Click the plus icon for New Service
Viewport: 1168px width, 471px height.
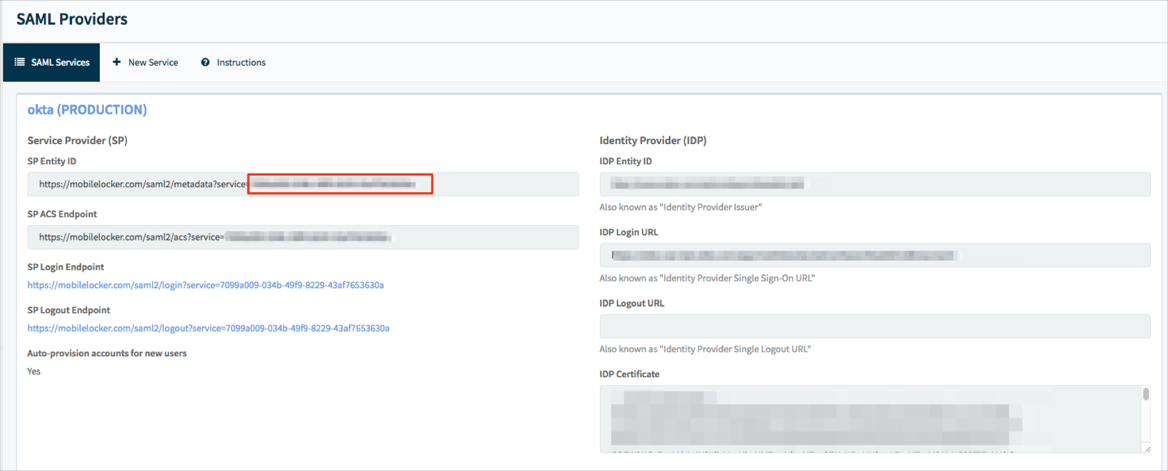[117, 62]
